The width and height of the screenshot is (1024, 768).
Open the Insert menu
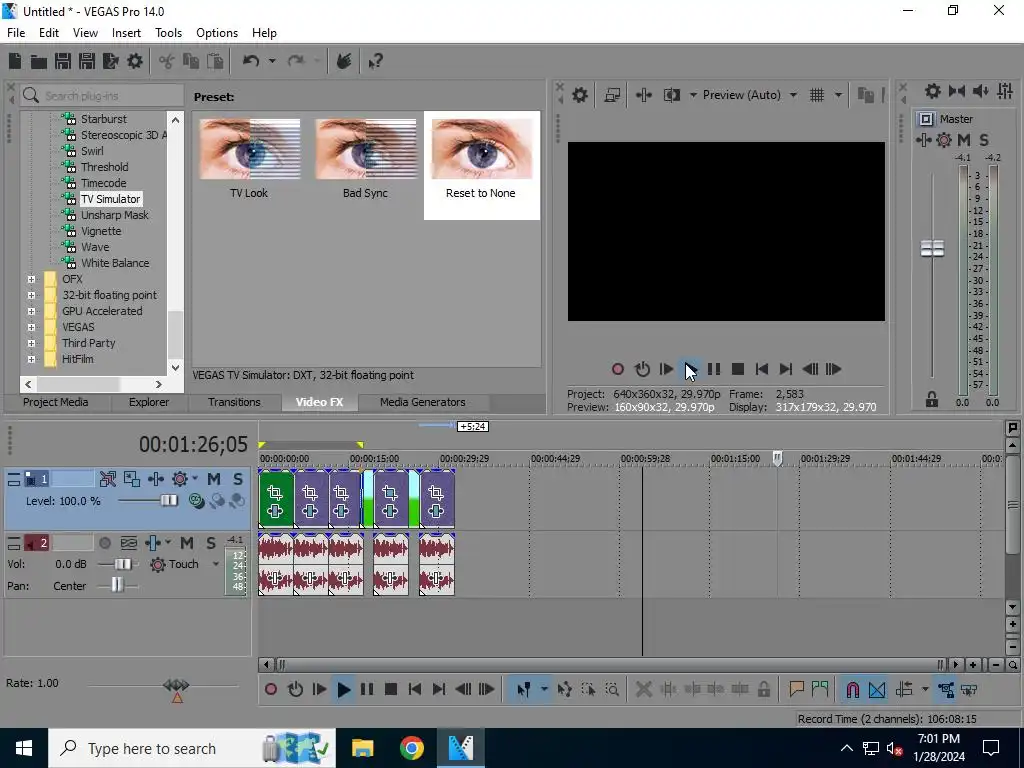(126, 33)
